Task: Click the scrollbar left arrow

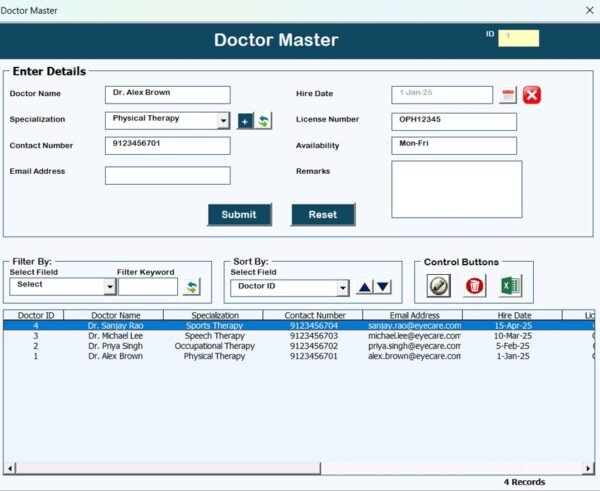Action: (9, 468)
